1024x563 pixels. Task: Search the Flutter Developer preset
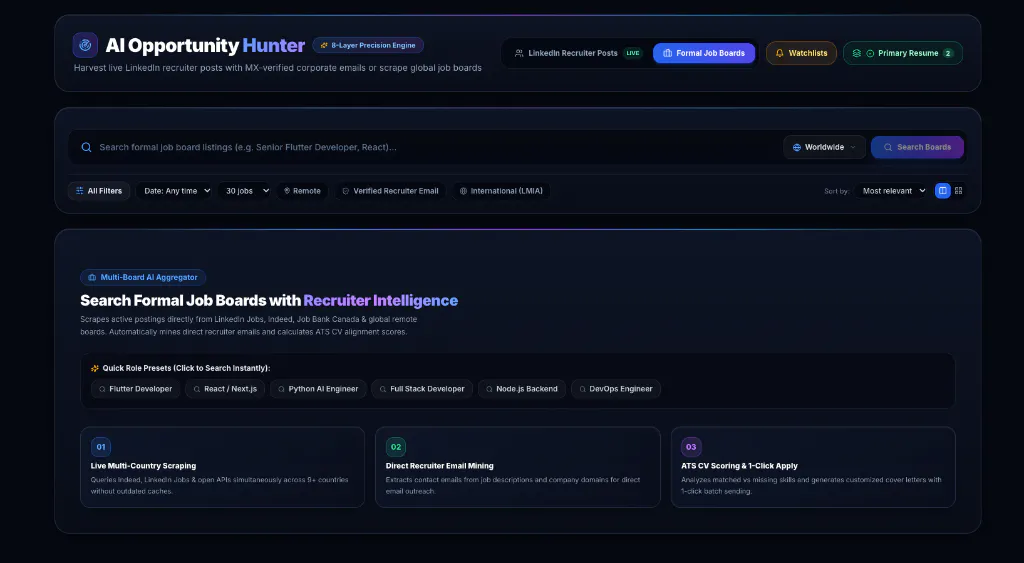pyautogui.click(x=135, y=389)
